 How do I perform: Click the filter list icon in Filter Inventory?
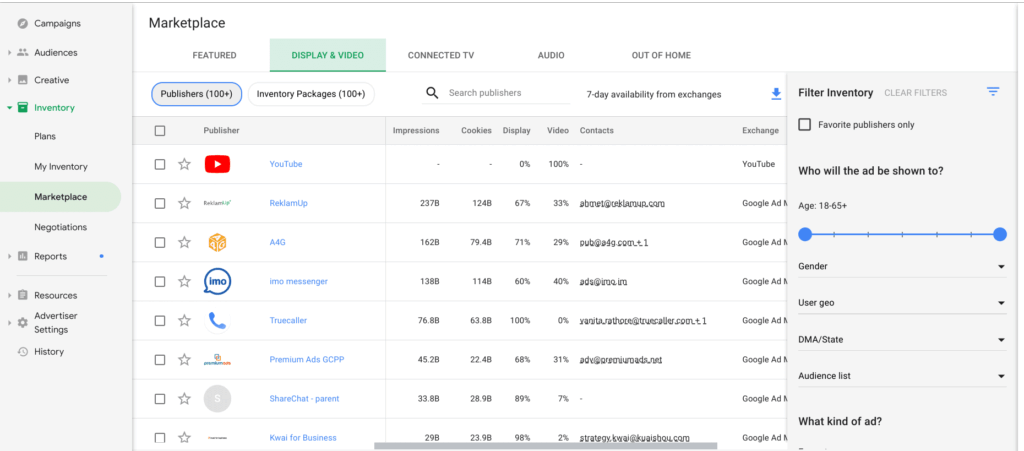point(992,92)
